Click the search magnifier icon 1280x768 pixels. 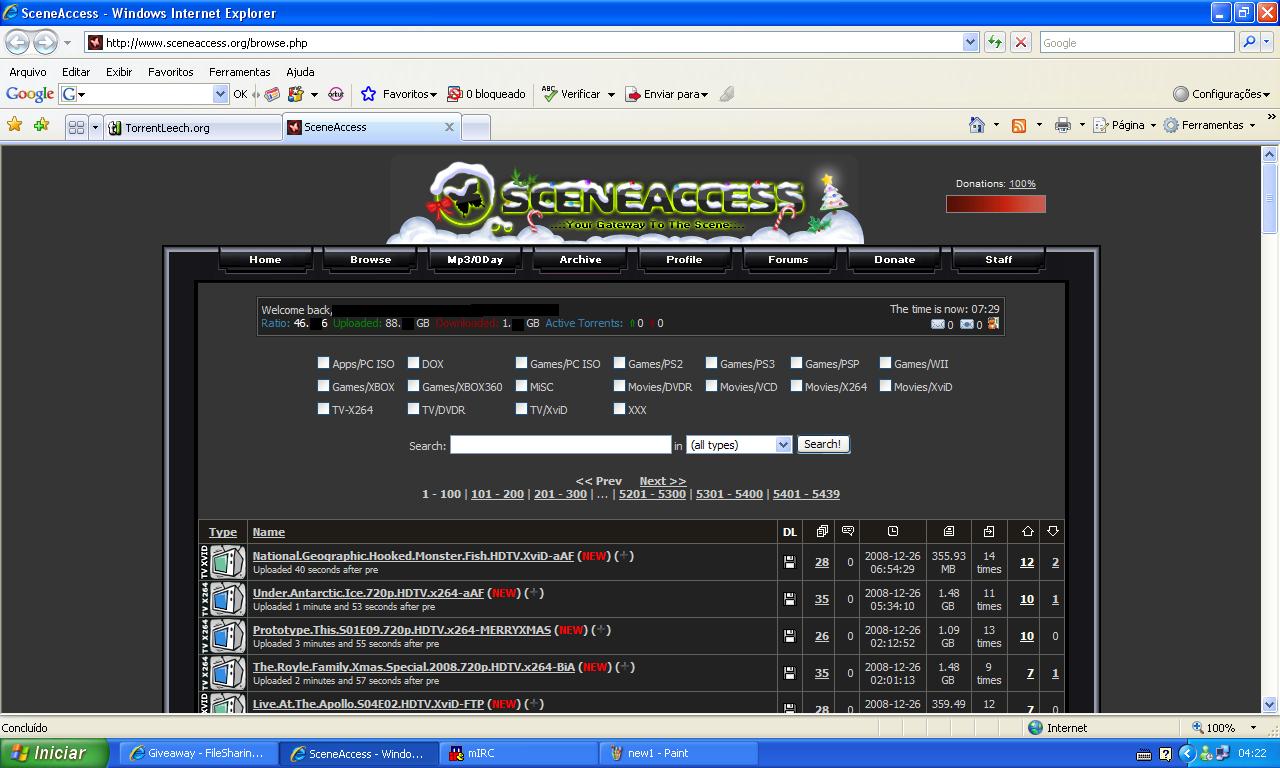(x=1248, y=42)
